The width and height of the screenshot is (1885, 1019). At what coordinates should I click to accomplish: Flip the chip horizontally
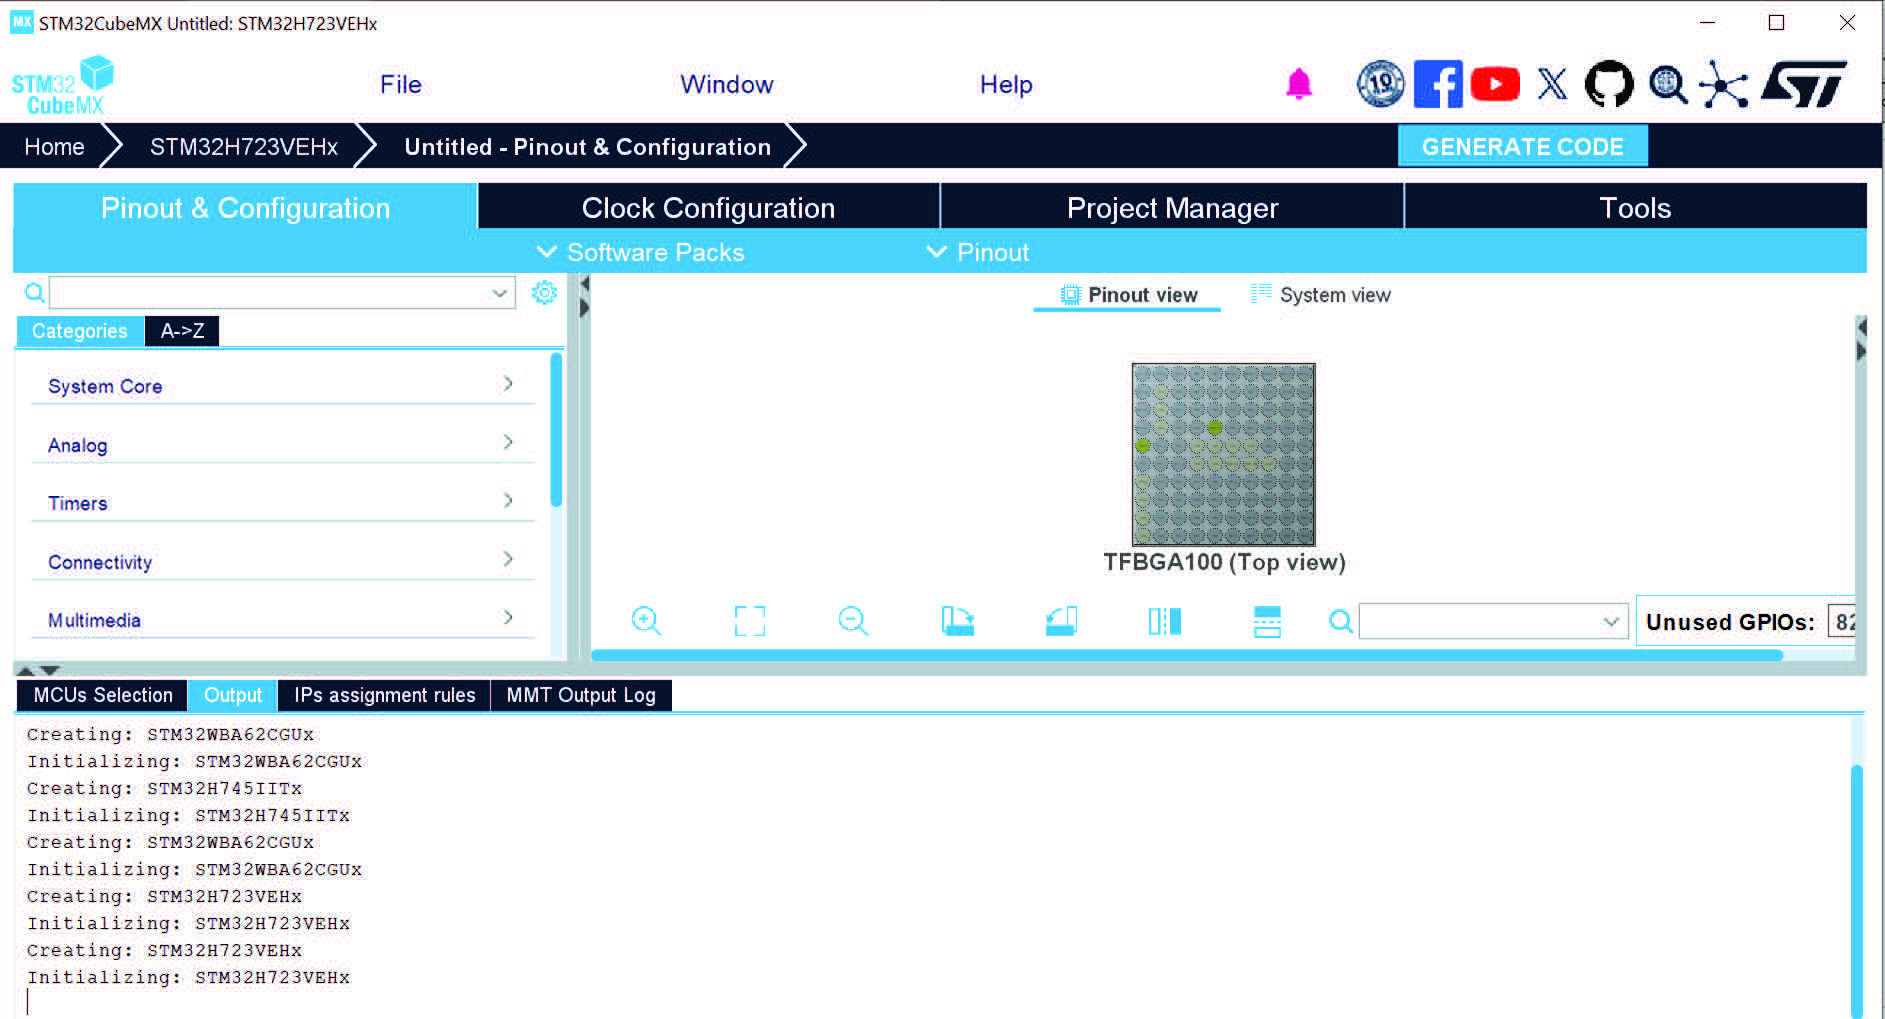tap(1165, 621)
